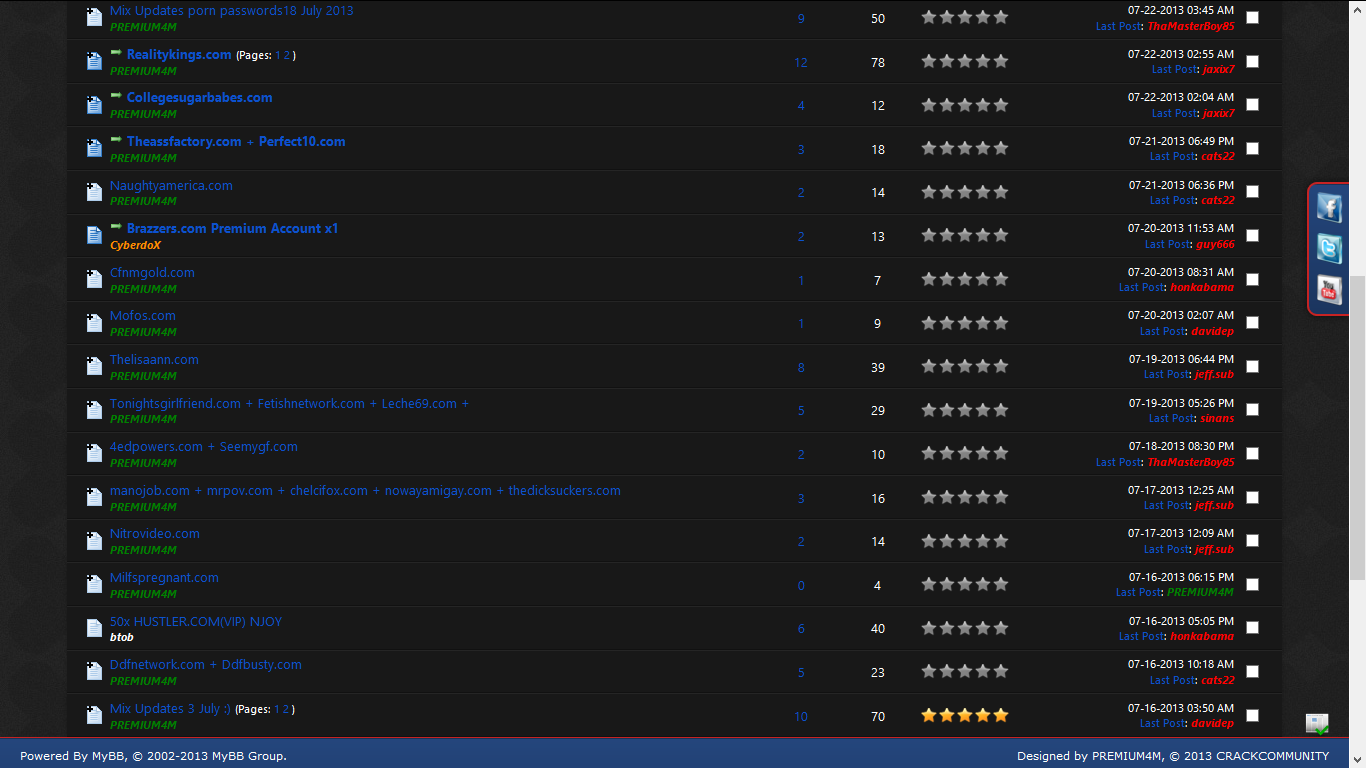Click thread document icon in Cfnmgold.com row
The width and height of the screenshot is (1366, 768).
tap(94, 279)
